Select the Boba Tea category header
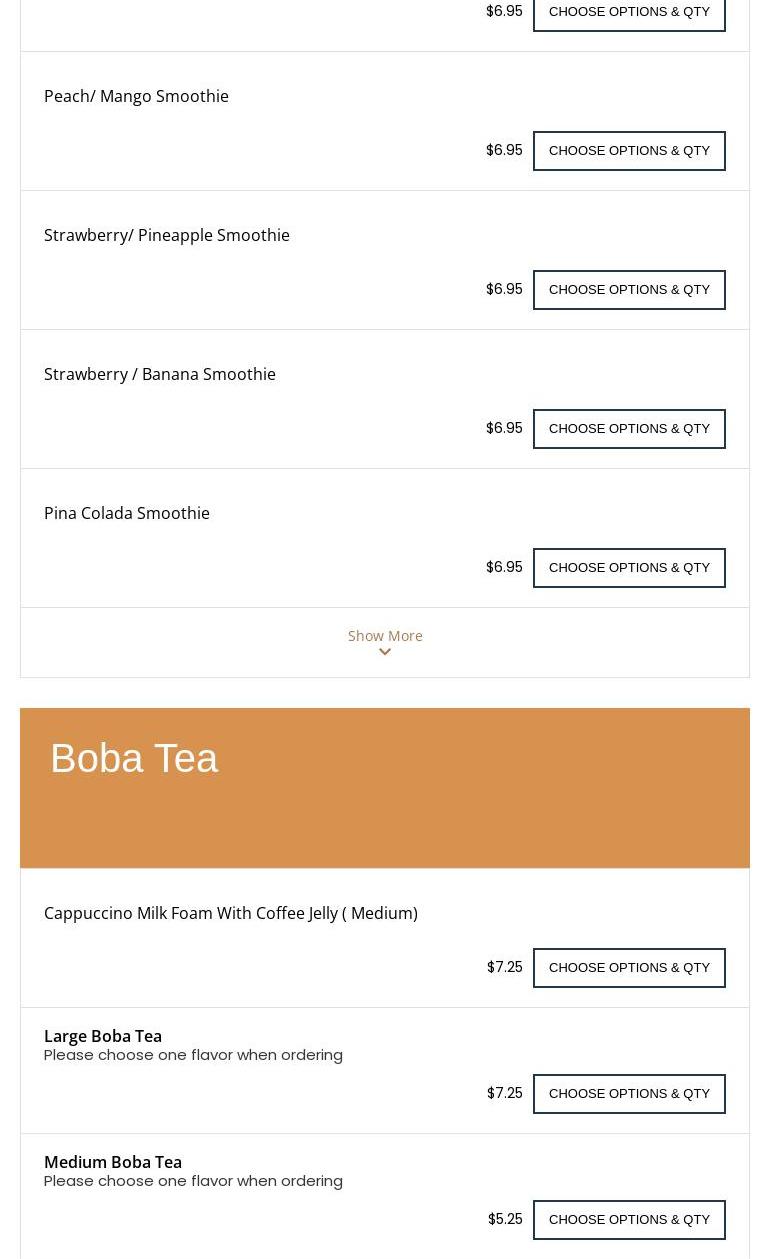The height and width of the screenshot is (1259, 770). 134,759
